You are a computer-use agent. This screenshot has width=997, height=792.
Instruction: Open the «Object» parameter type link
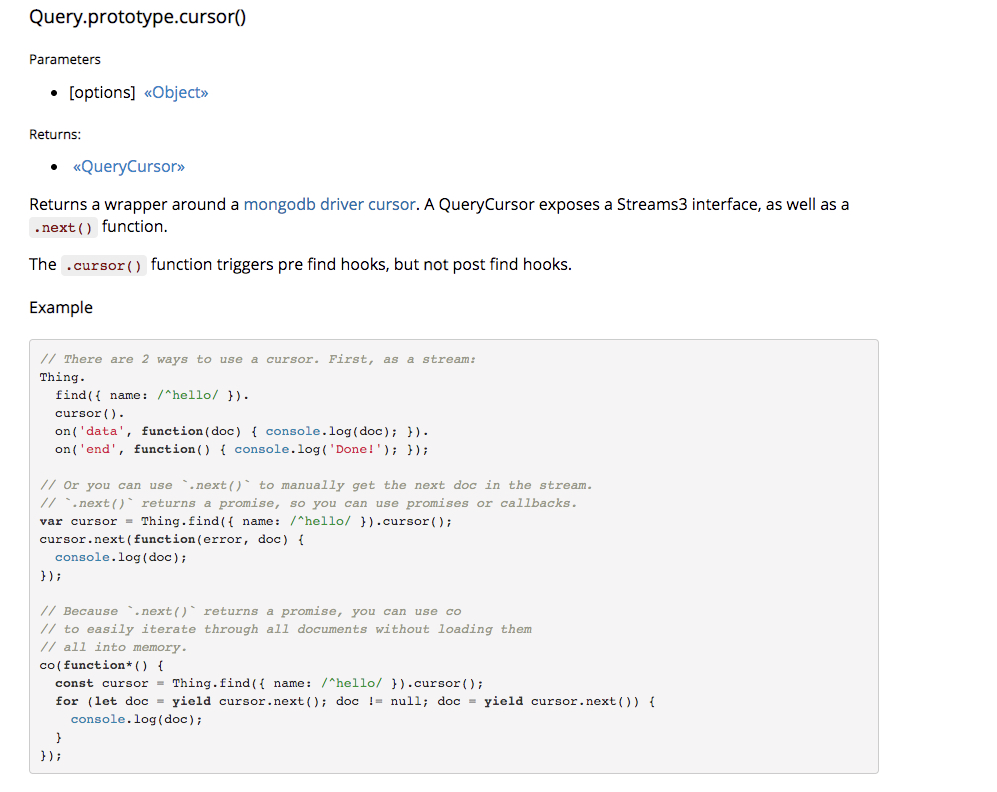point(176,92)
